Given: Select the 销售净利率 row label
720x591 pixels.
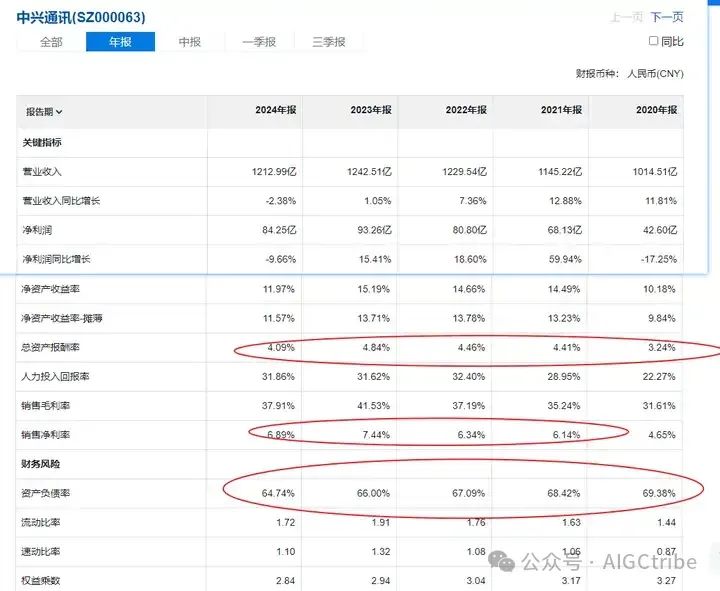Looking at the screenshot, I should (x=45, y=435).
